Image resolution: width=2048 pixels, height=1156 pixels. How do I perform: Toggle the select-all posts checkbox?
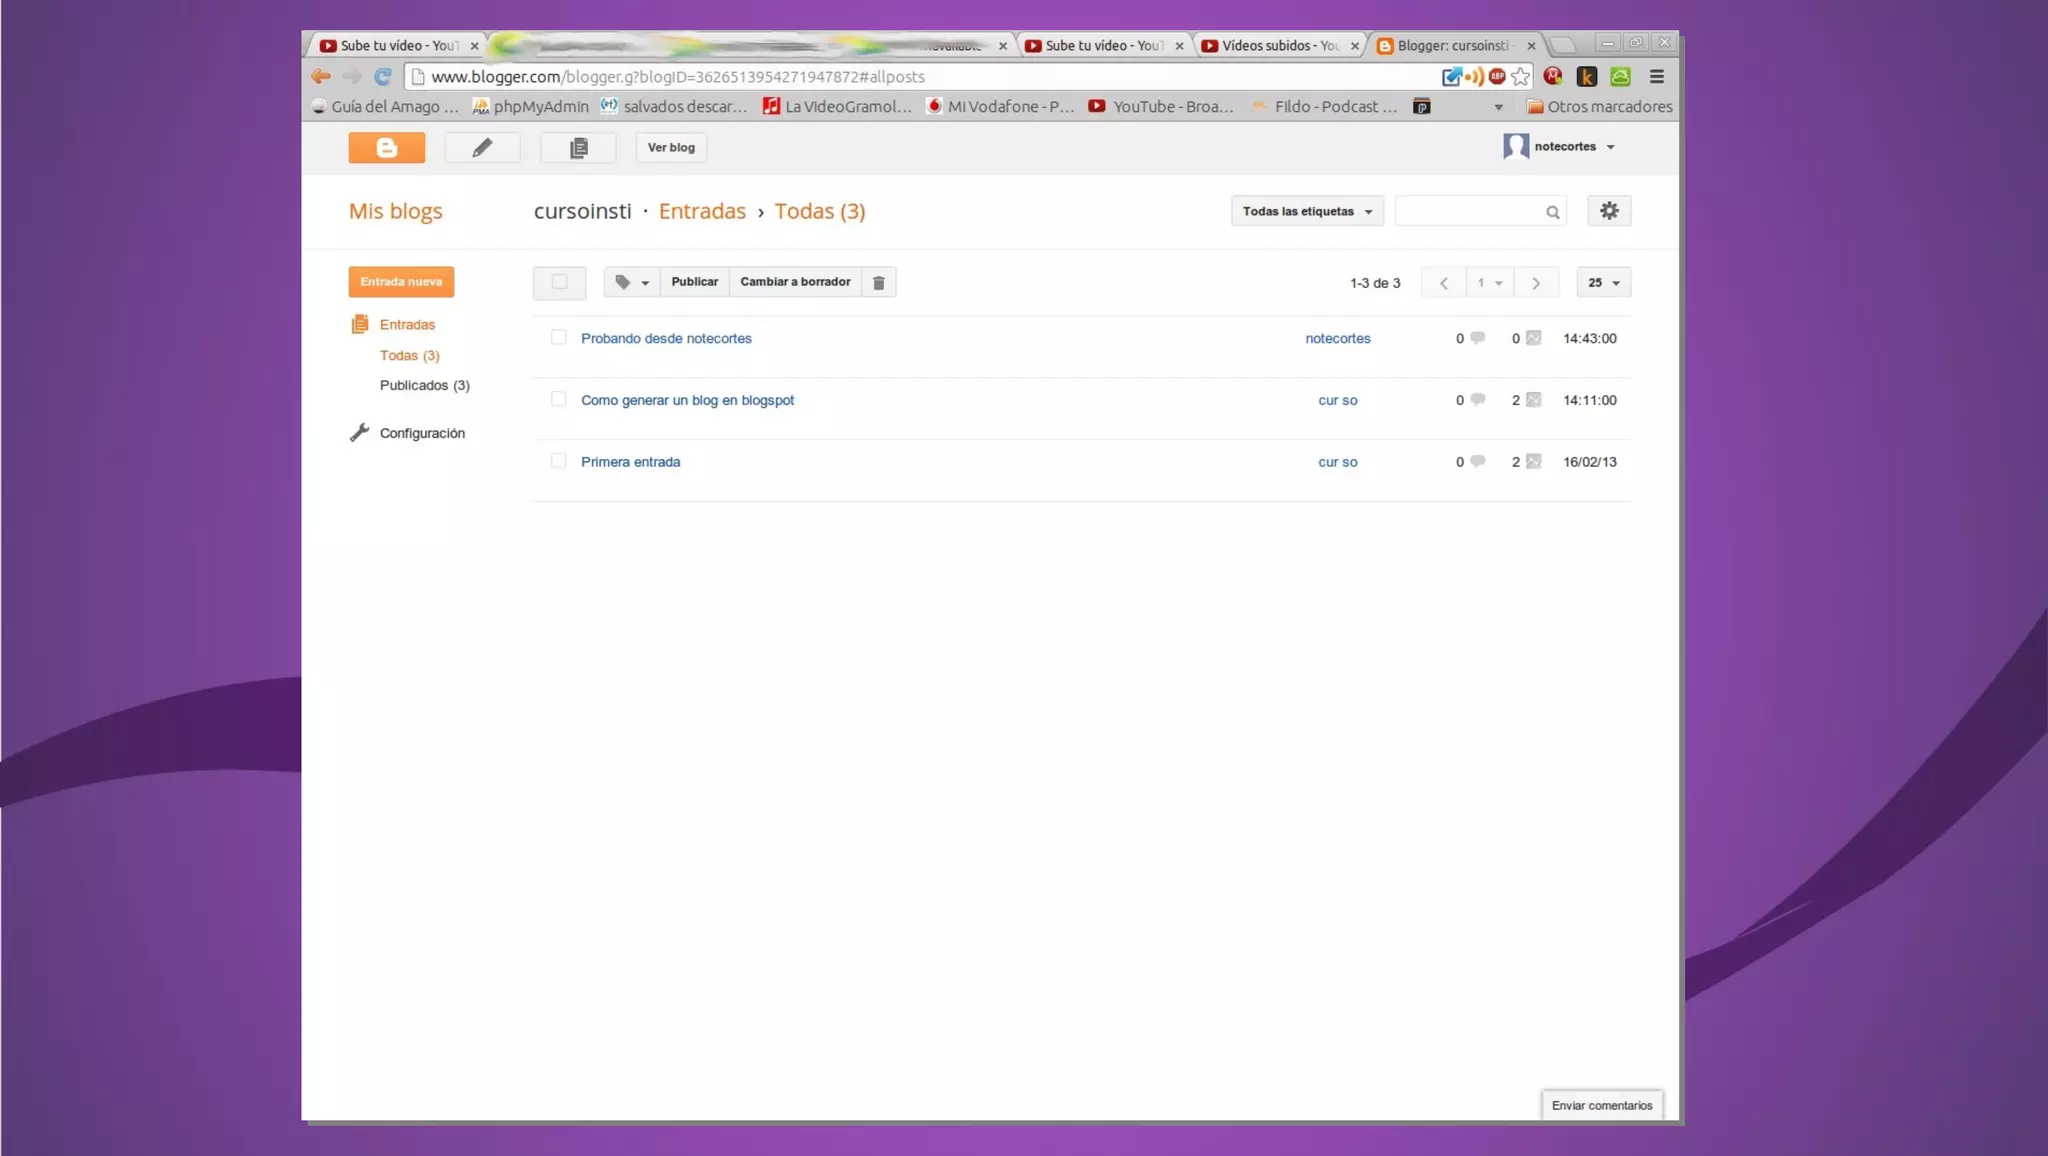pos(559,282)
